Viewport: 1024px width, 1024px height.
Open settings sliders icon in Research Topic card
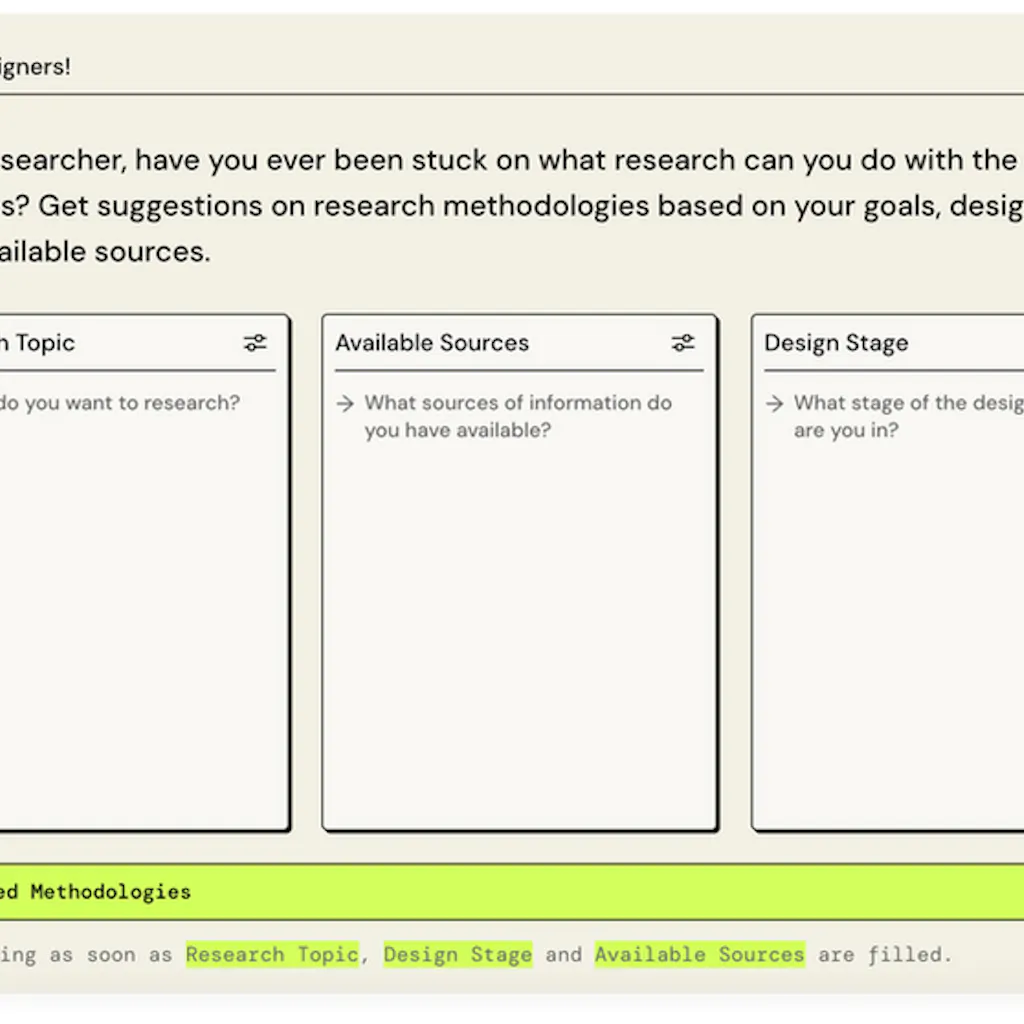(x=255, y=343)
